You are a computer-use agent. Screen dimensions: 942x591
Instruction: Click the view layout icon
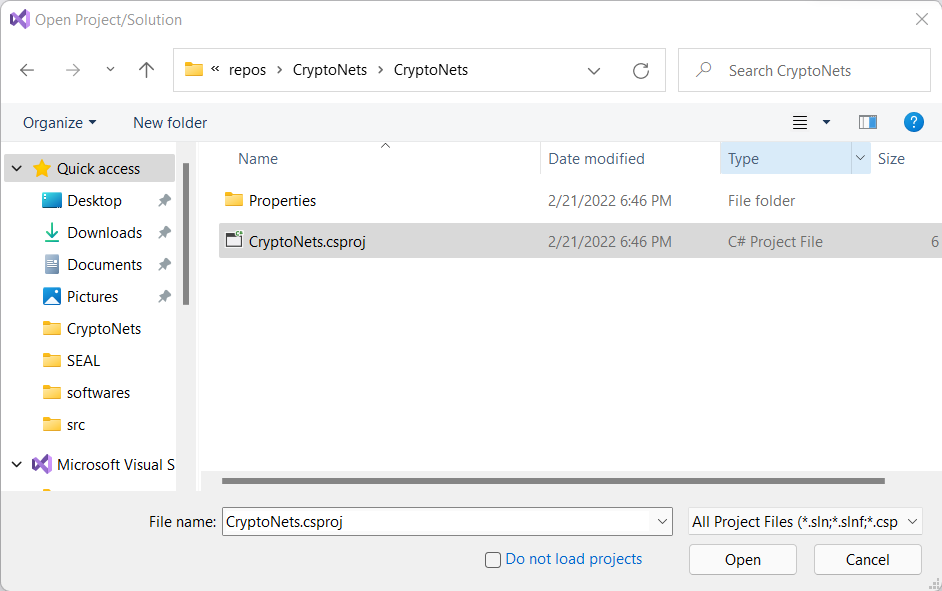[800, 122]
